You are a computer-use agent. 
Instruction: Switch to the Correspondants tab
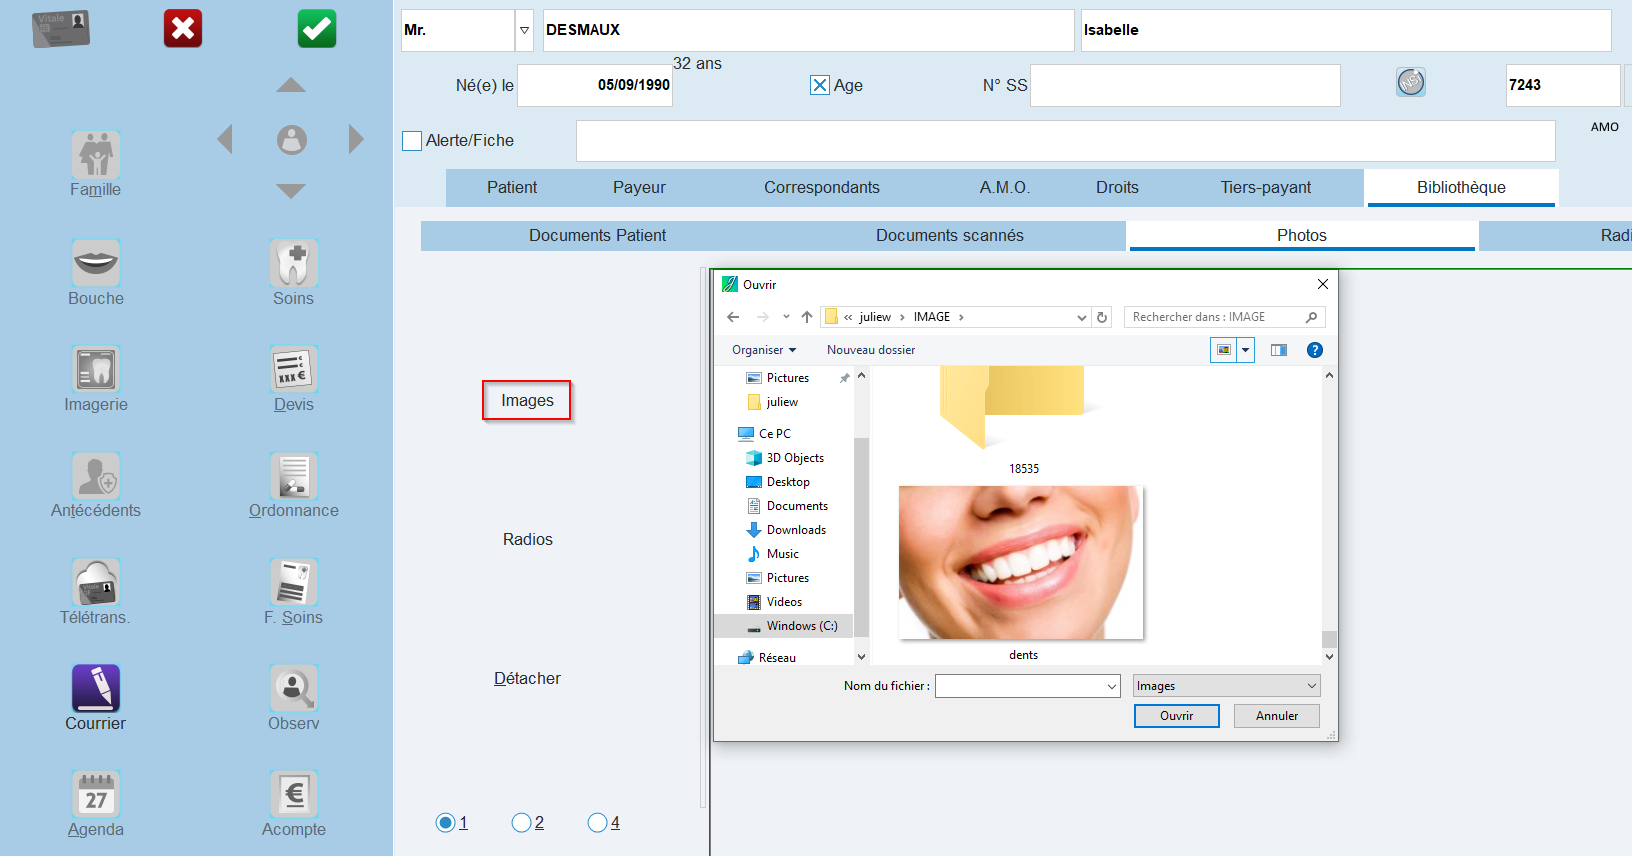[x=822, y=187]
